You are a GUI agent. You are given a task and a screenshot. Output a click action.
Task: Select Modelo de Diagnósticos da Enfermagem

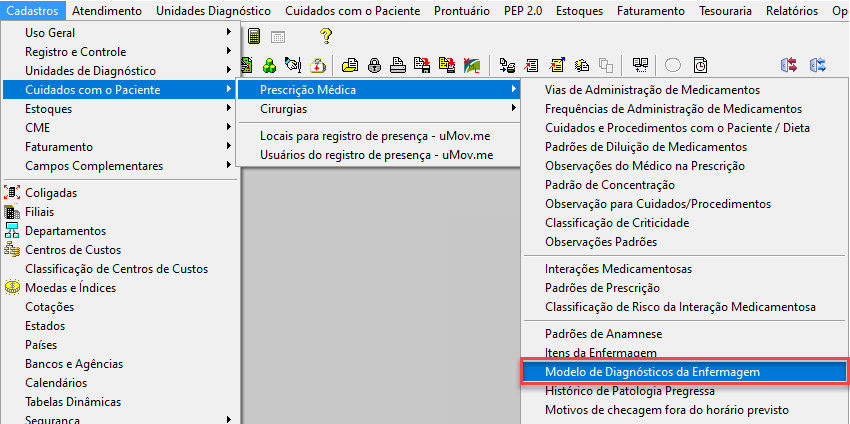pos(684,372)
